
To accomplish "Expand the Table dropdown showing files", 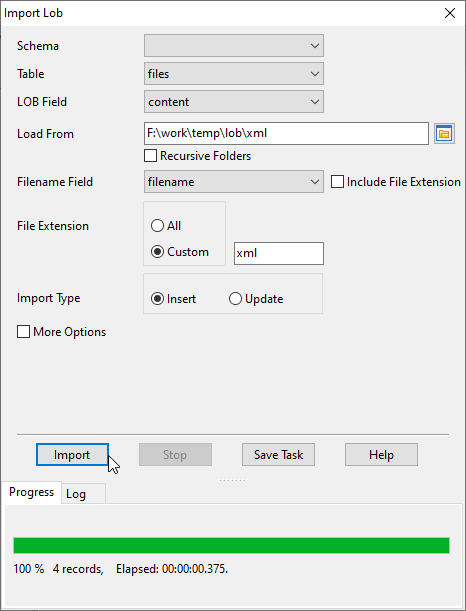I will click(x=234, y=74).
